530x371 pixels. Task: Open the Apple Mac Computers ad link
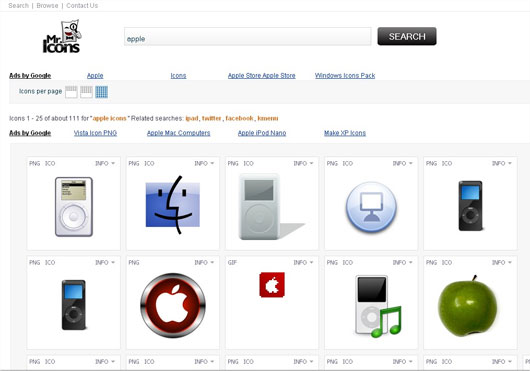(x=178, y=133)
